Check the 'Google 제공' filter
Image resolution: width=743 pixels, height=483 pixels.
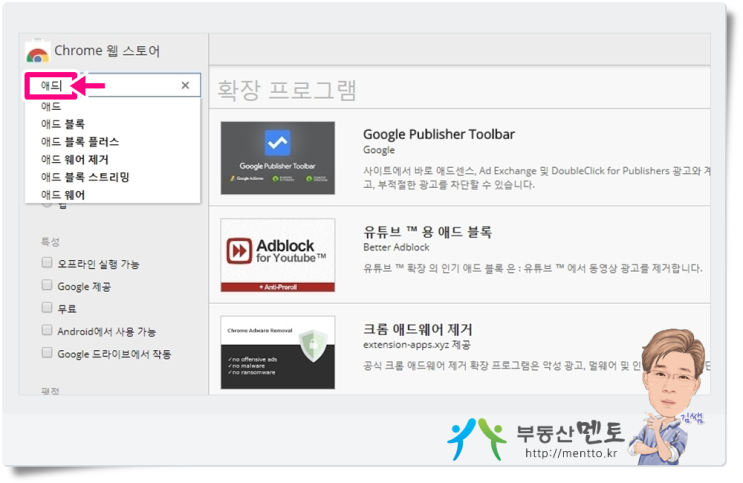(47, 285)
